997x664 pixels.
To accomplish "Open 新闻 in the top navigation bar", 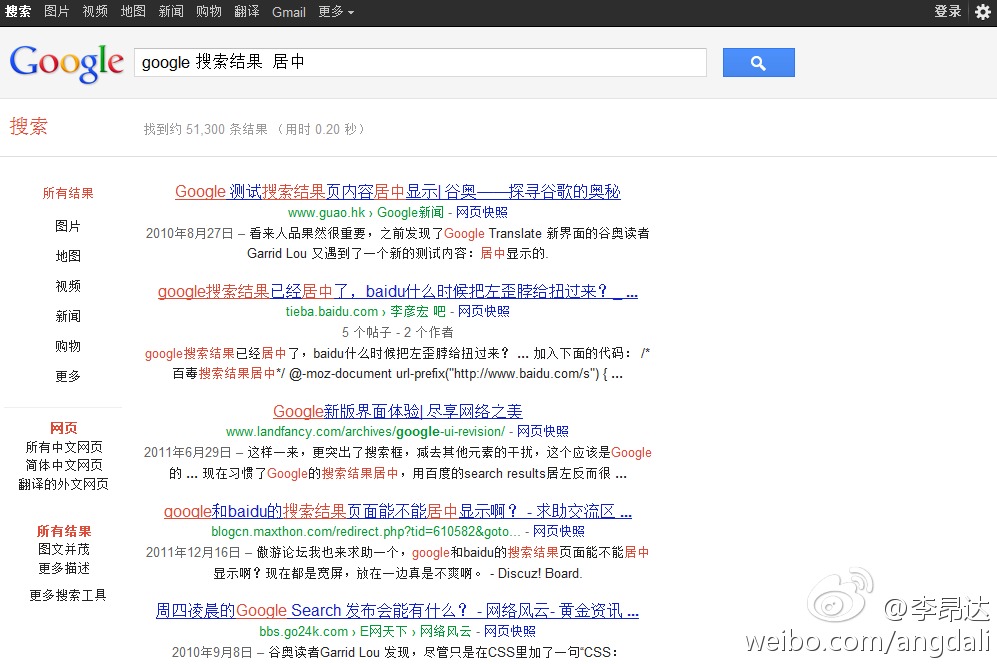I will click(x=171, y=11).
